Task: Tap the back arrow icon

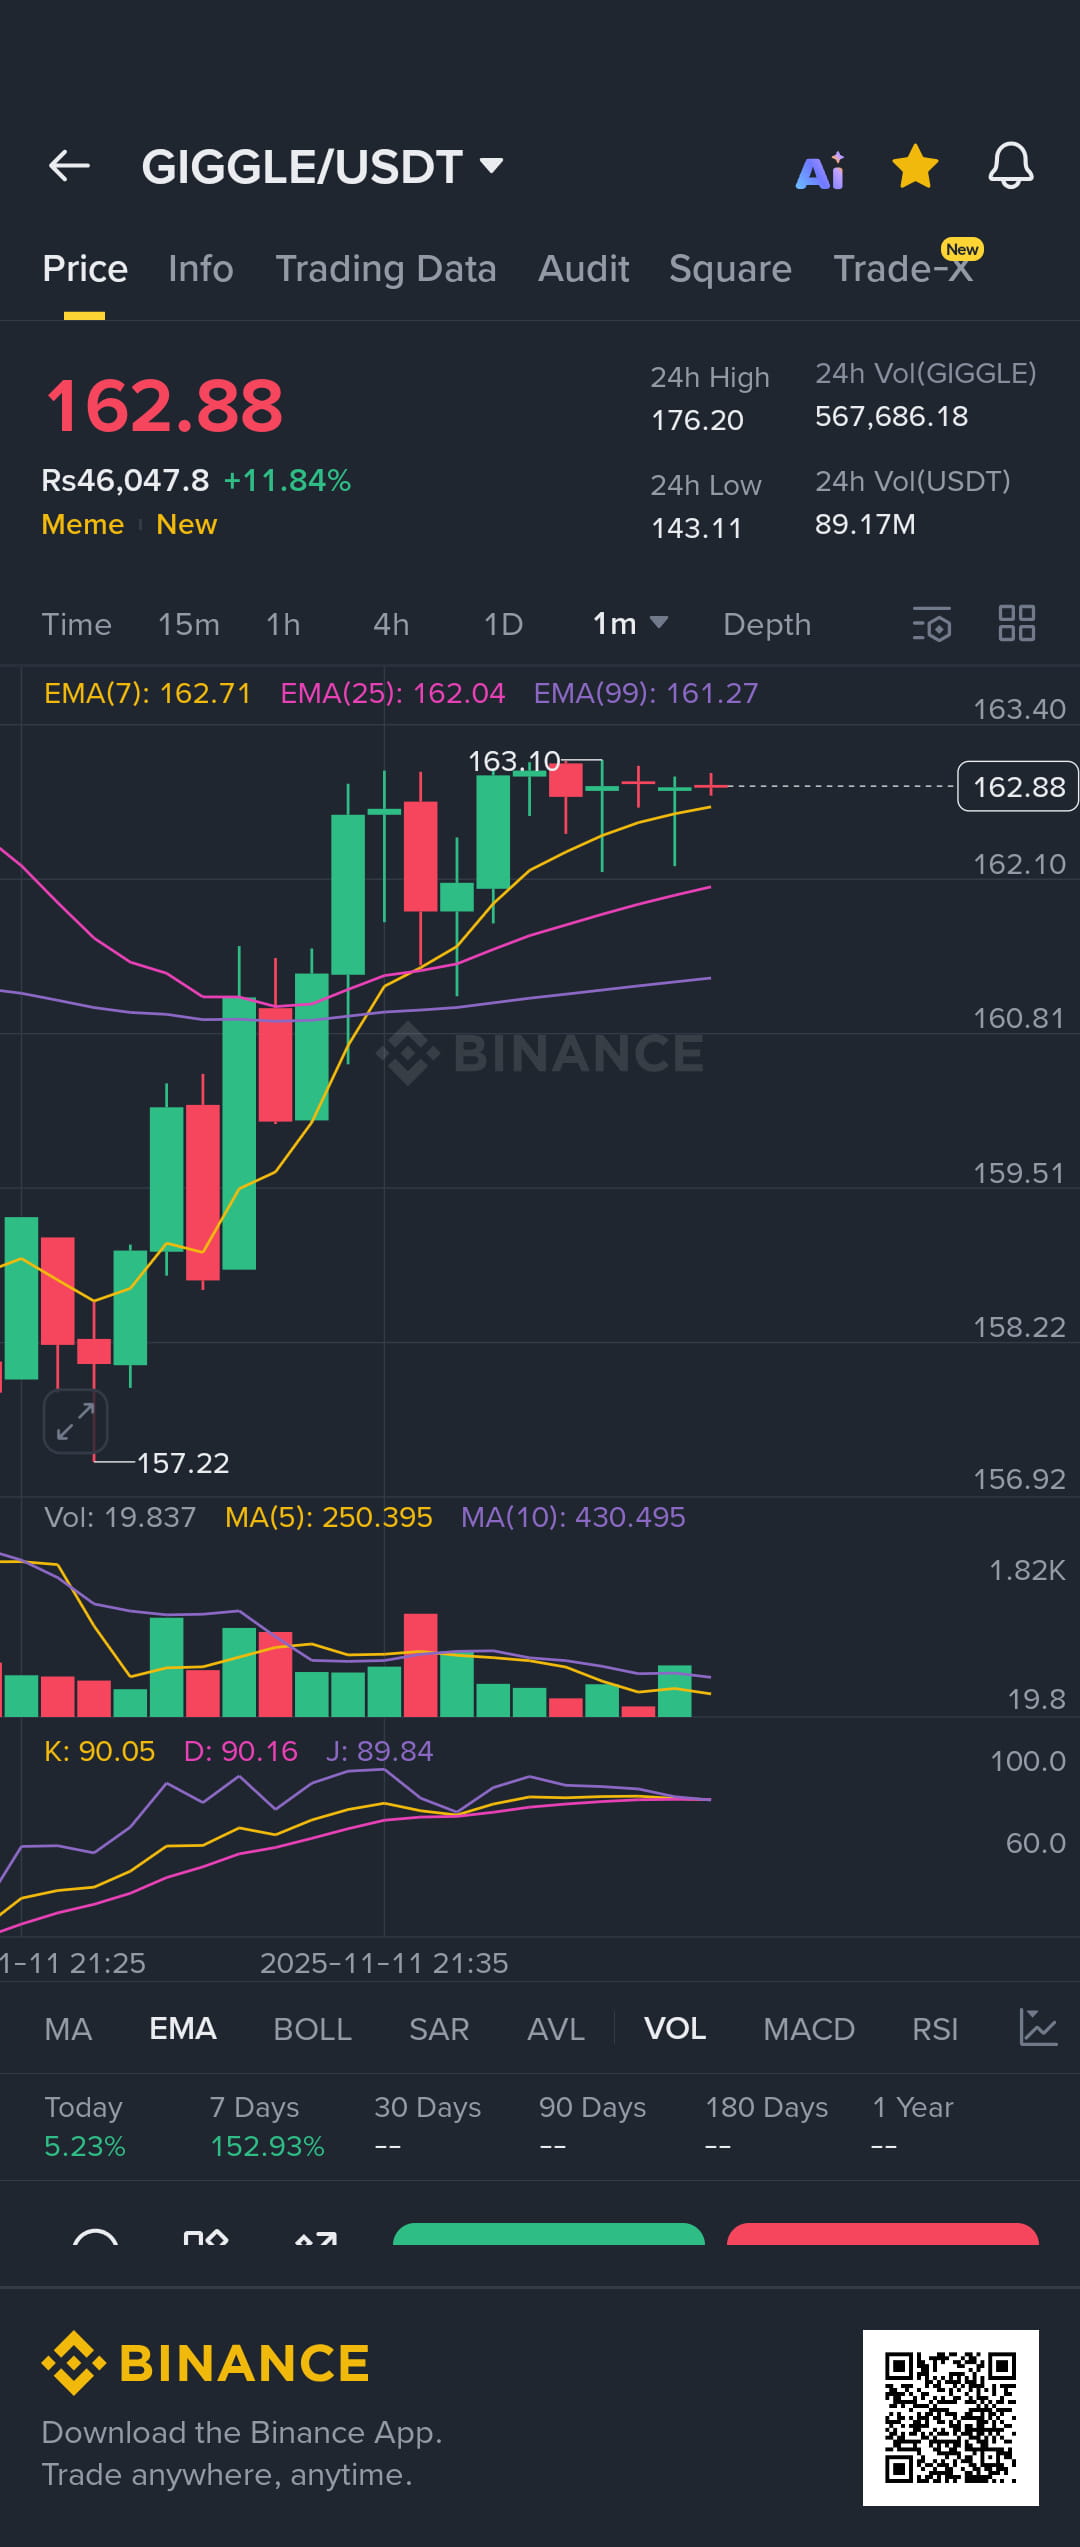Action: pyautogui.click(x=69, y=166)
